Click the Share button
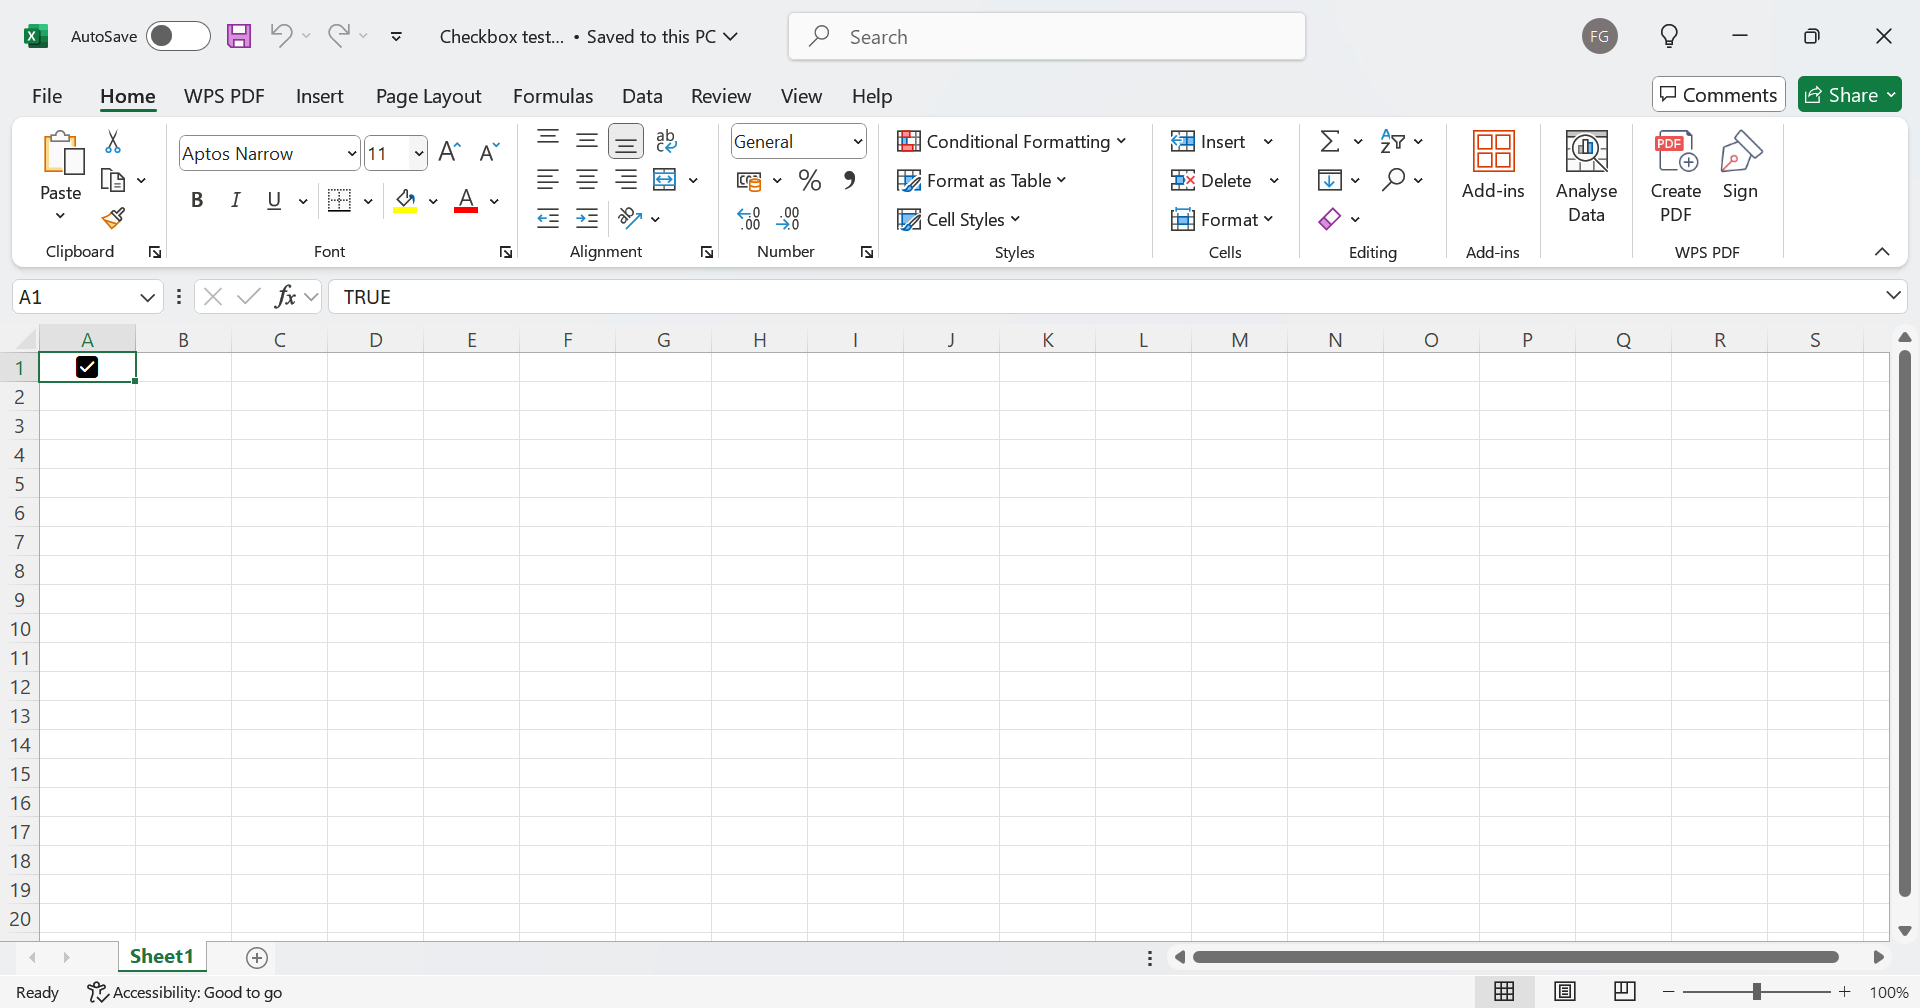The width and height of the screenshot is (1920, 1008). pos(1848,95)
